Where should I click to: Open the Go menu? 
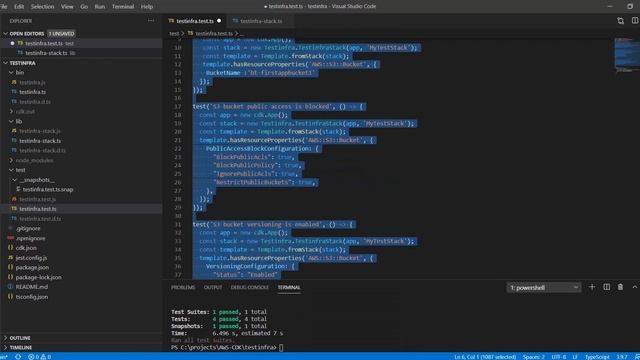84,7
